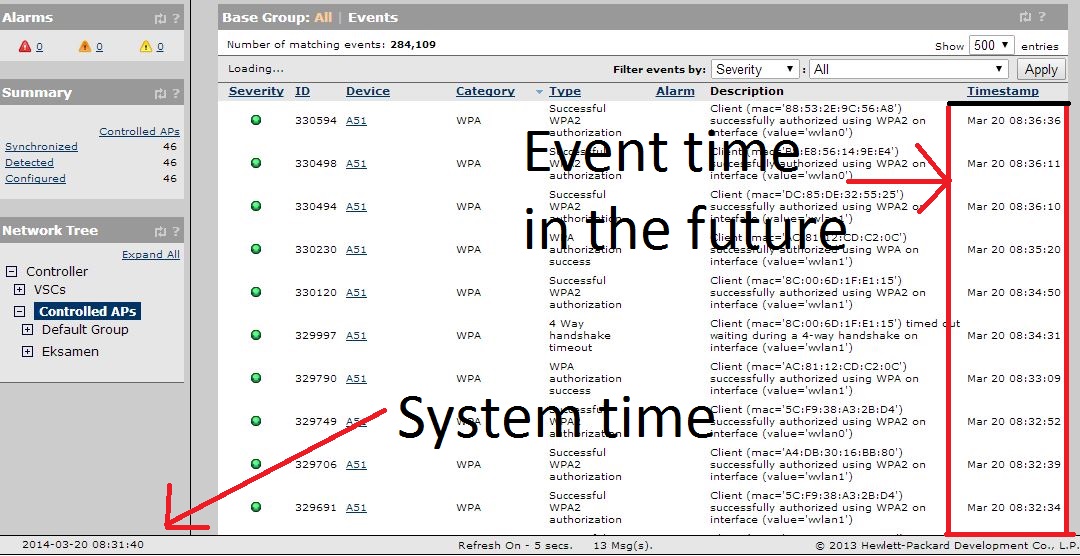Screen dimensions: 1080x556
Task: Open the All filter value dropdown
Action: coord(909,69)
